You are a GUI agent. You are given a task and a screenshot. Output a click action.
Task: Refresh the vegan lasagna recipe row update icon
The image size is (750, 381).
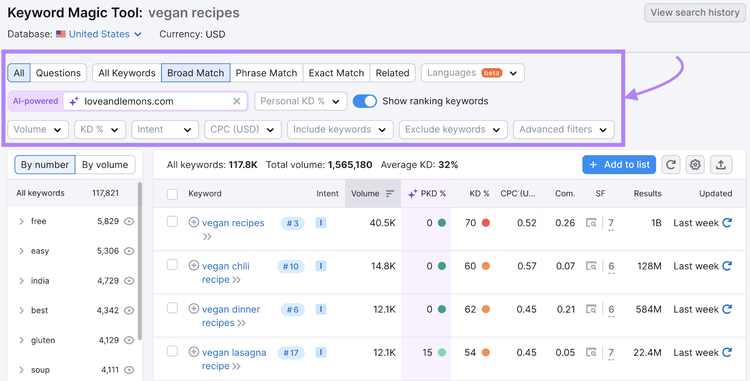point(727,352)
